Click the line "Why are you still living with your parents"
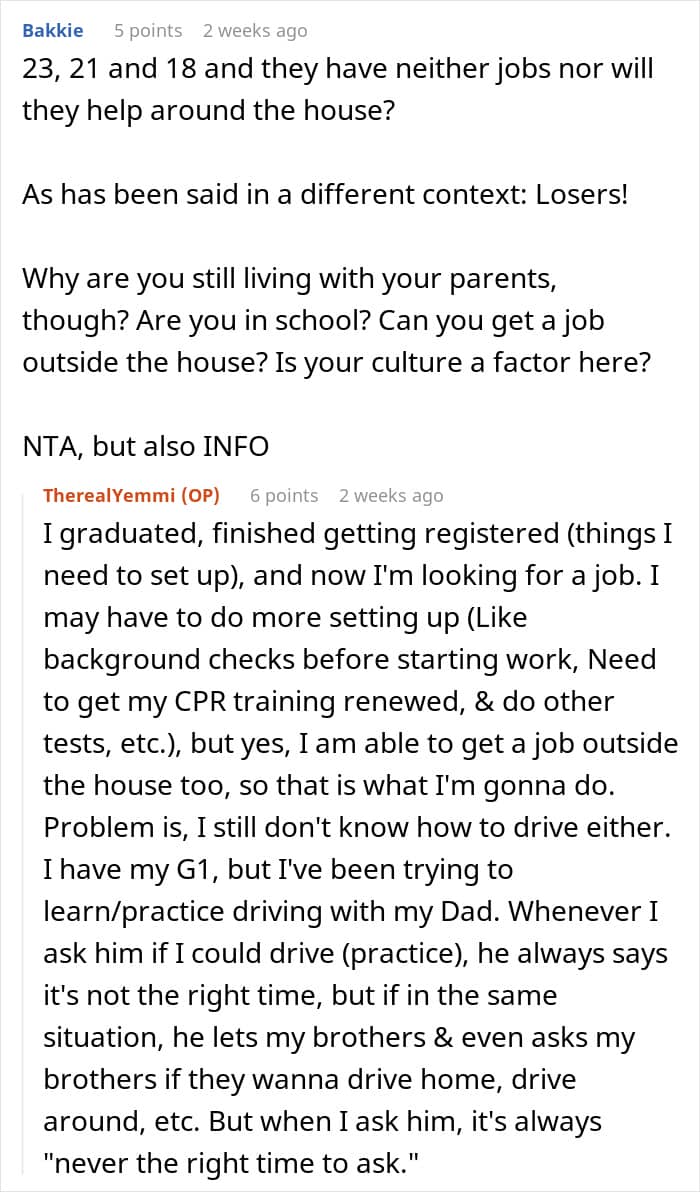This screenshot has width=700, height=1192. click(293, 279)
